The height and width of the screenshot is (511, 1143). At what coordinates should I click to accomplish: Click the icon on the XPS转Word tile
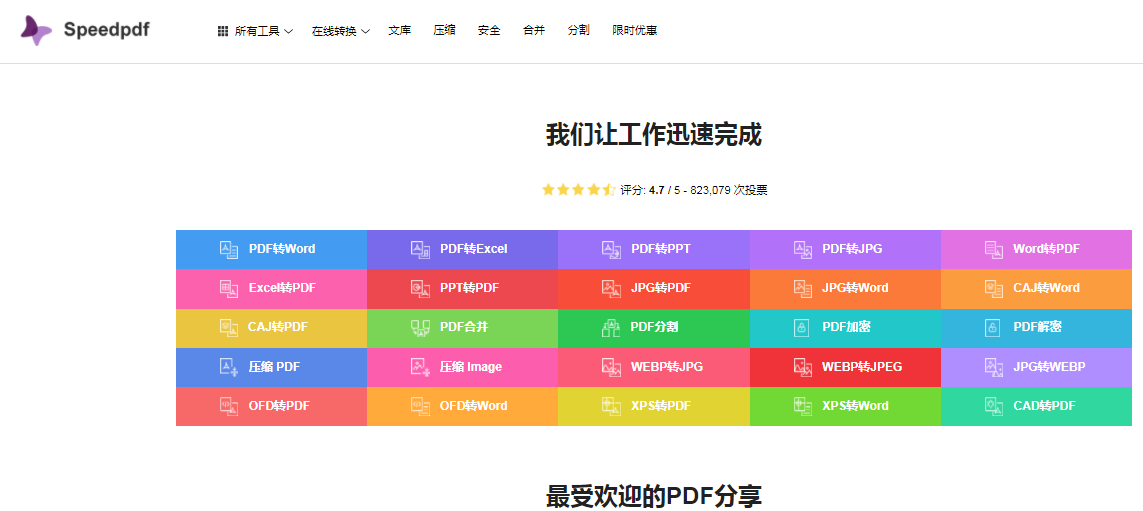[803, 407]
